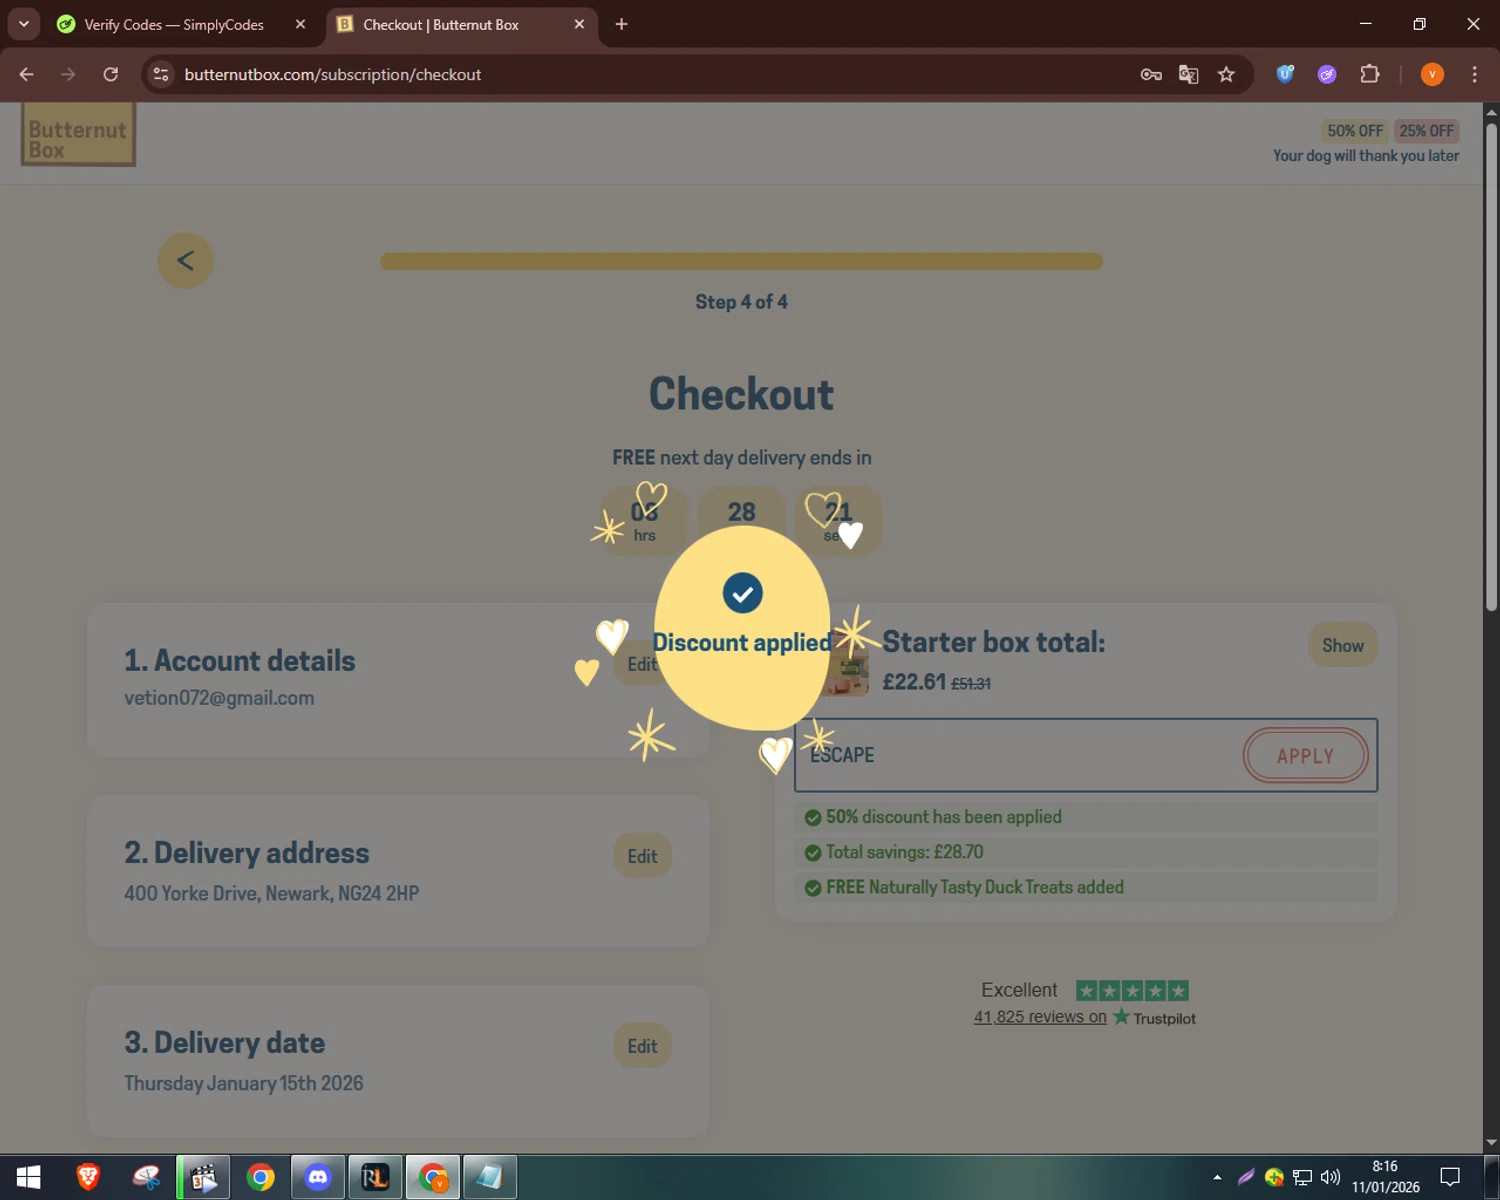Open the Extensions puzzle menu
1500x1200 pixels.
click(1370, 74)
